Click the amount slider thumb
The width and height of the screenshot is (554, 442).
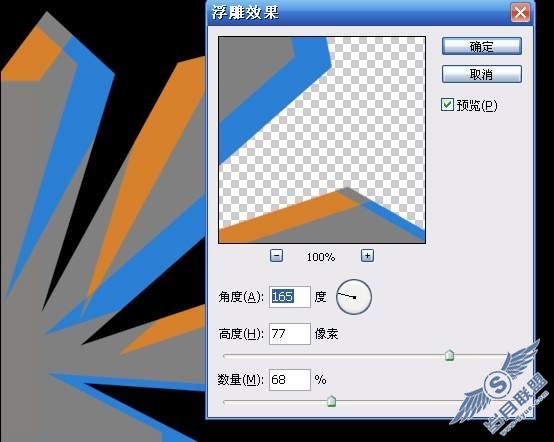point(331,401)
